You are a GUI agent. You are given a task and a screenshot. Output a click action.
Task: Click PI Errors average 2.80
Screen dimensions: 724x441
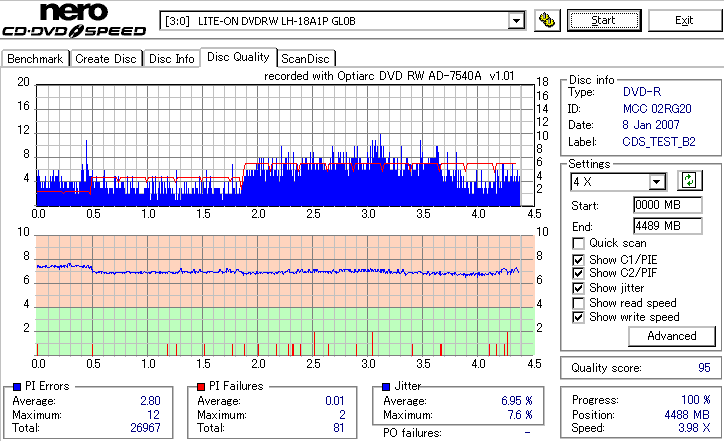coord(151,401)
